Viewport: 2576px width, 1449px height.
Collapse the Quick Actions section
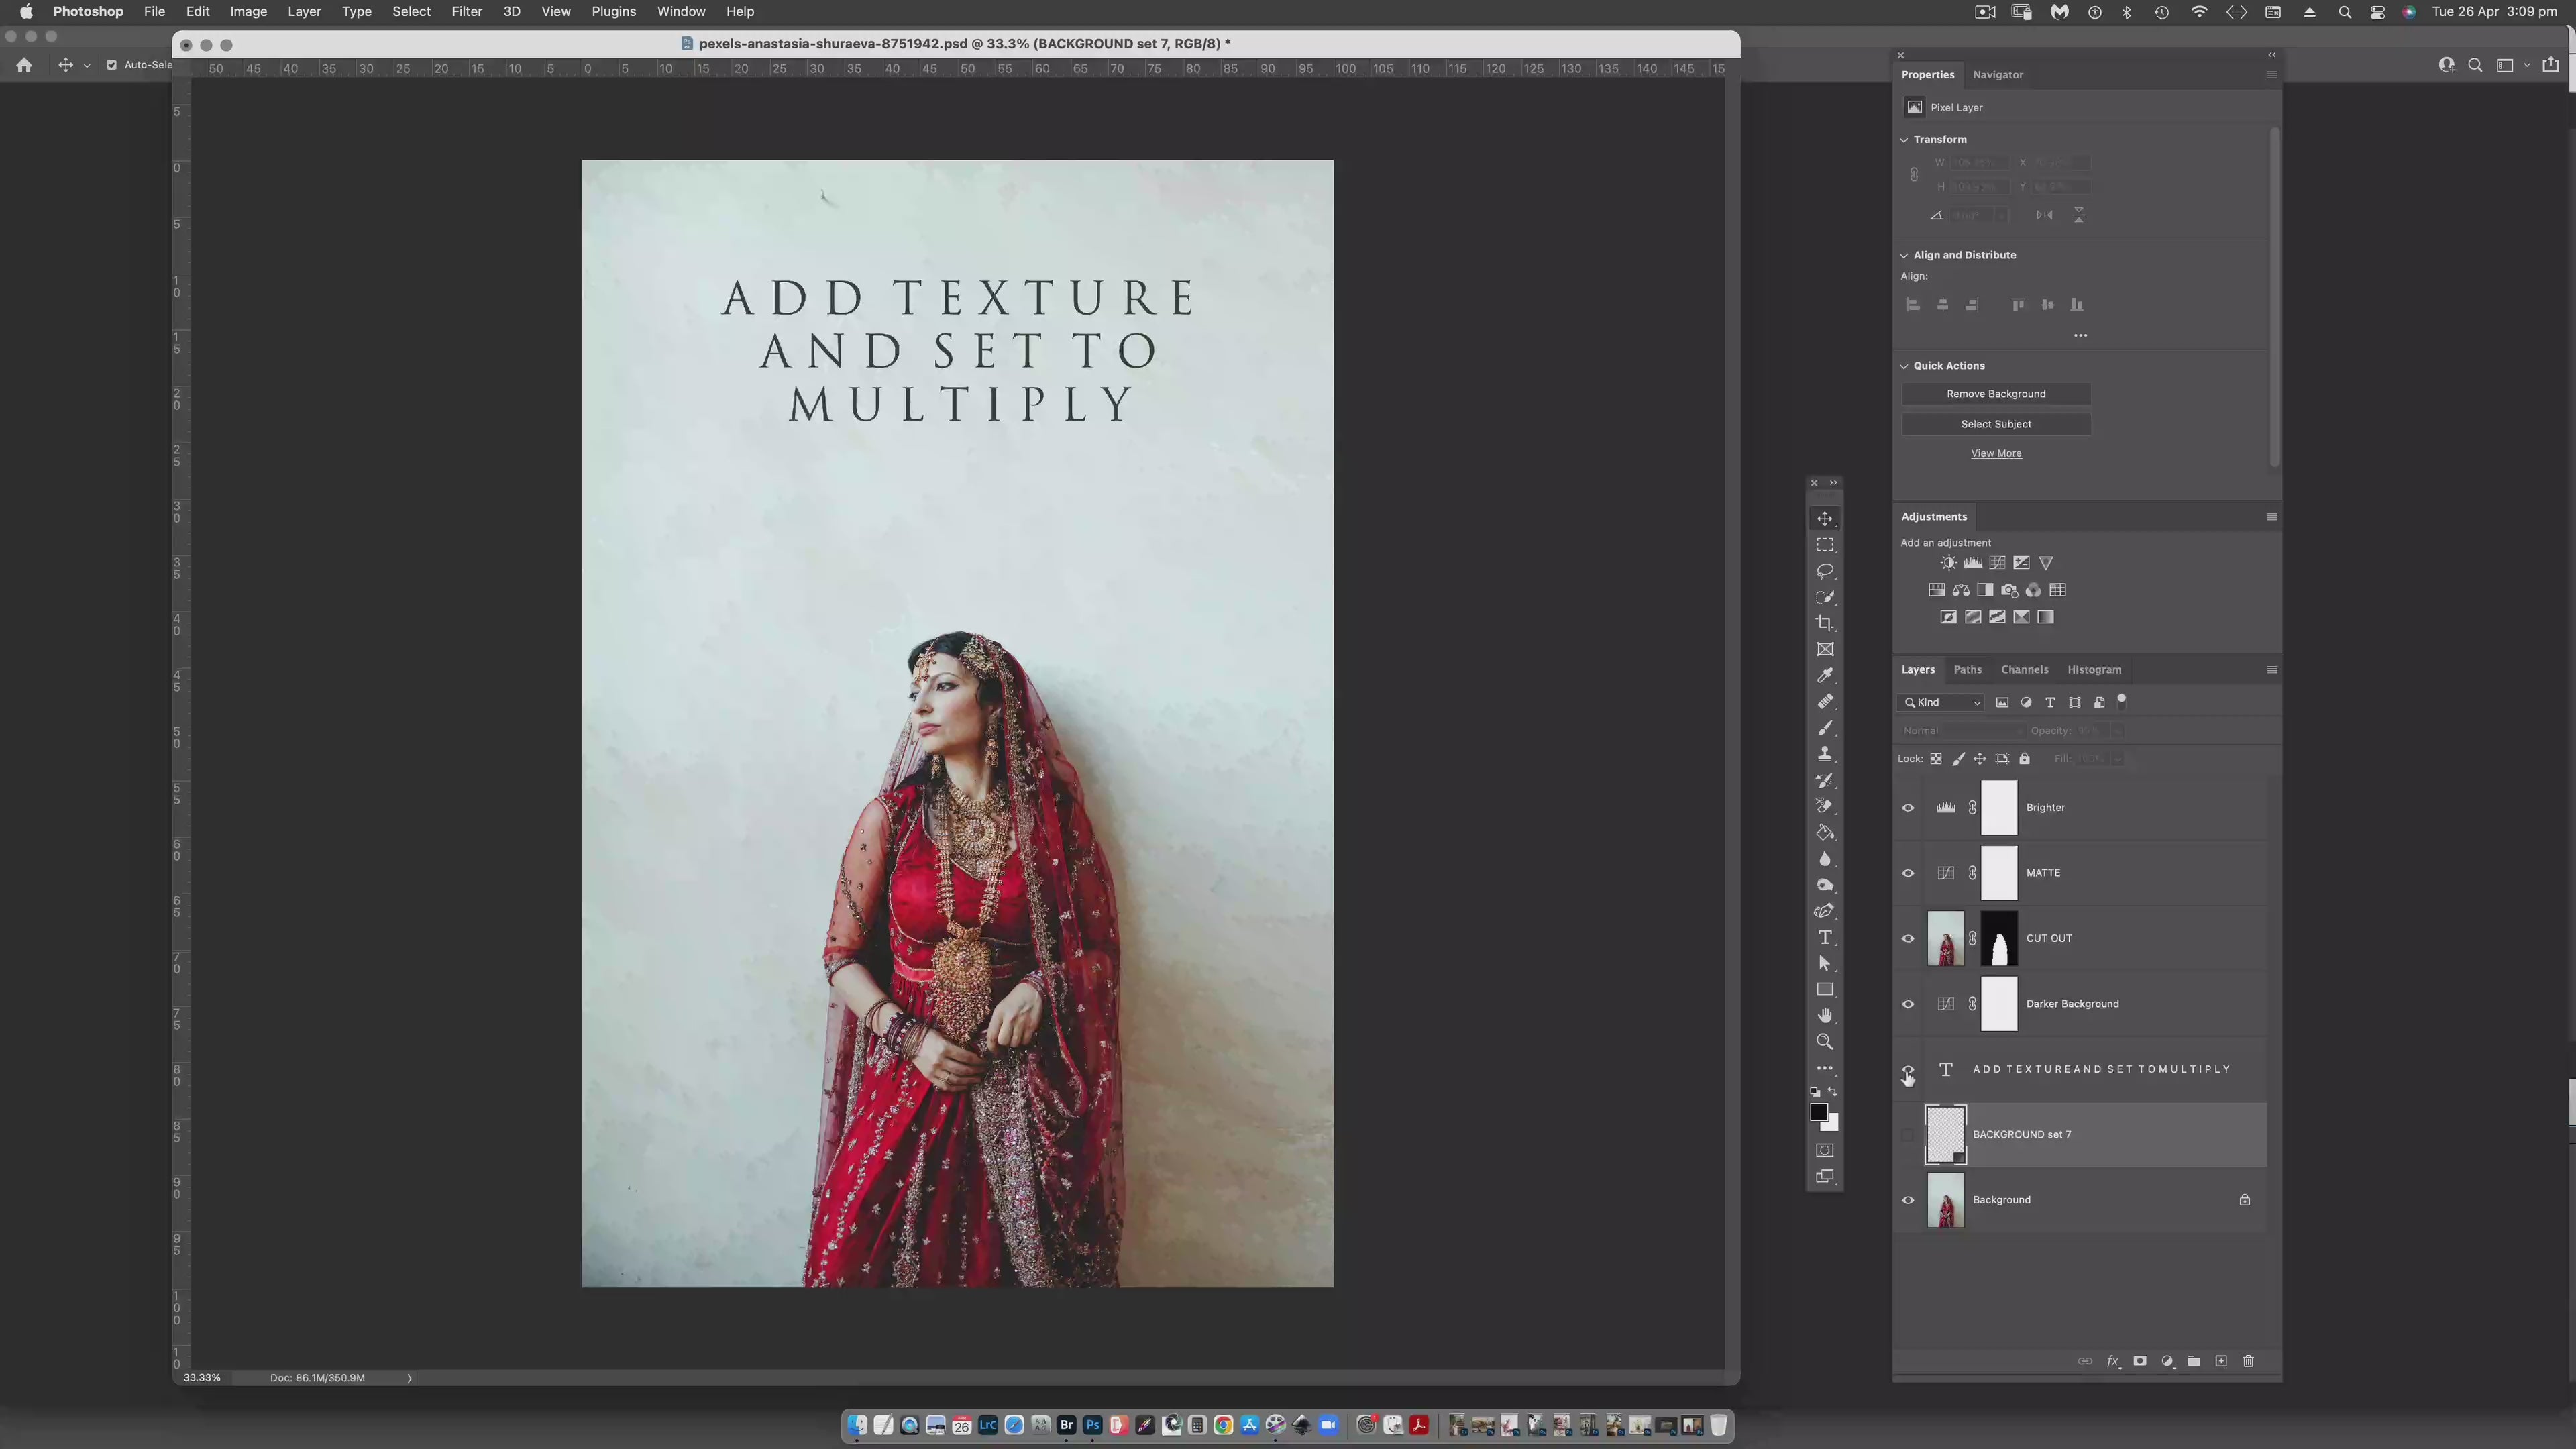point(1904,366)
